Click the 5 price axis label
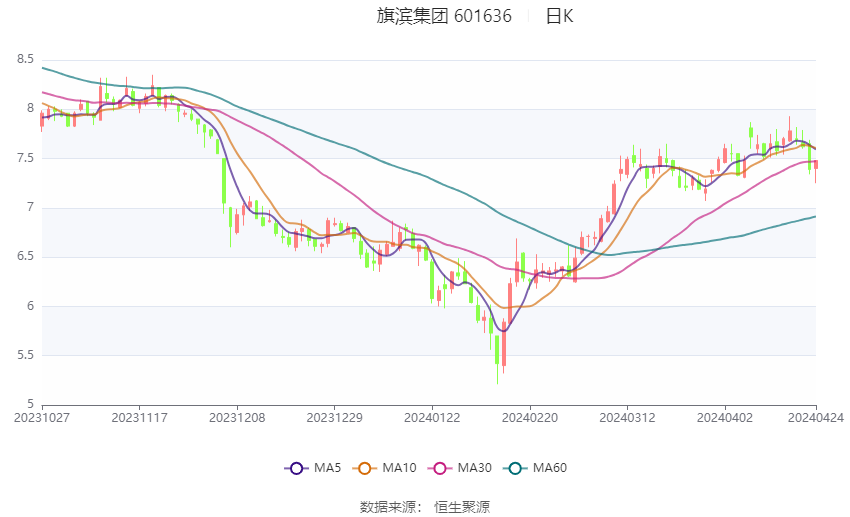 (x=30, y=404)
